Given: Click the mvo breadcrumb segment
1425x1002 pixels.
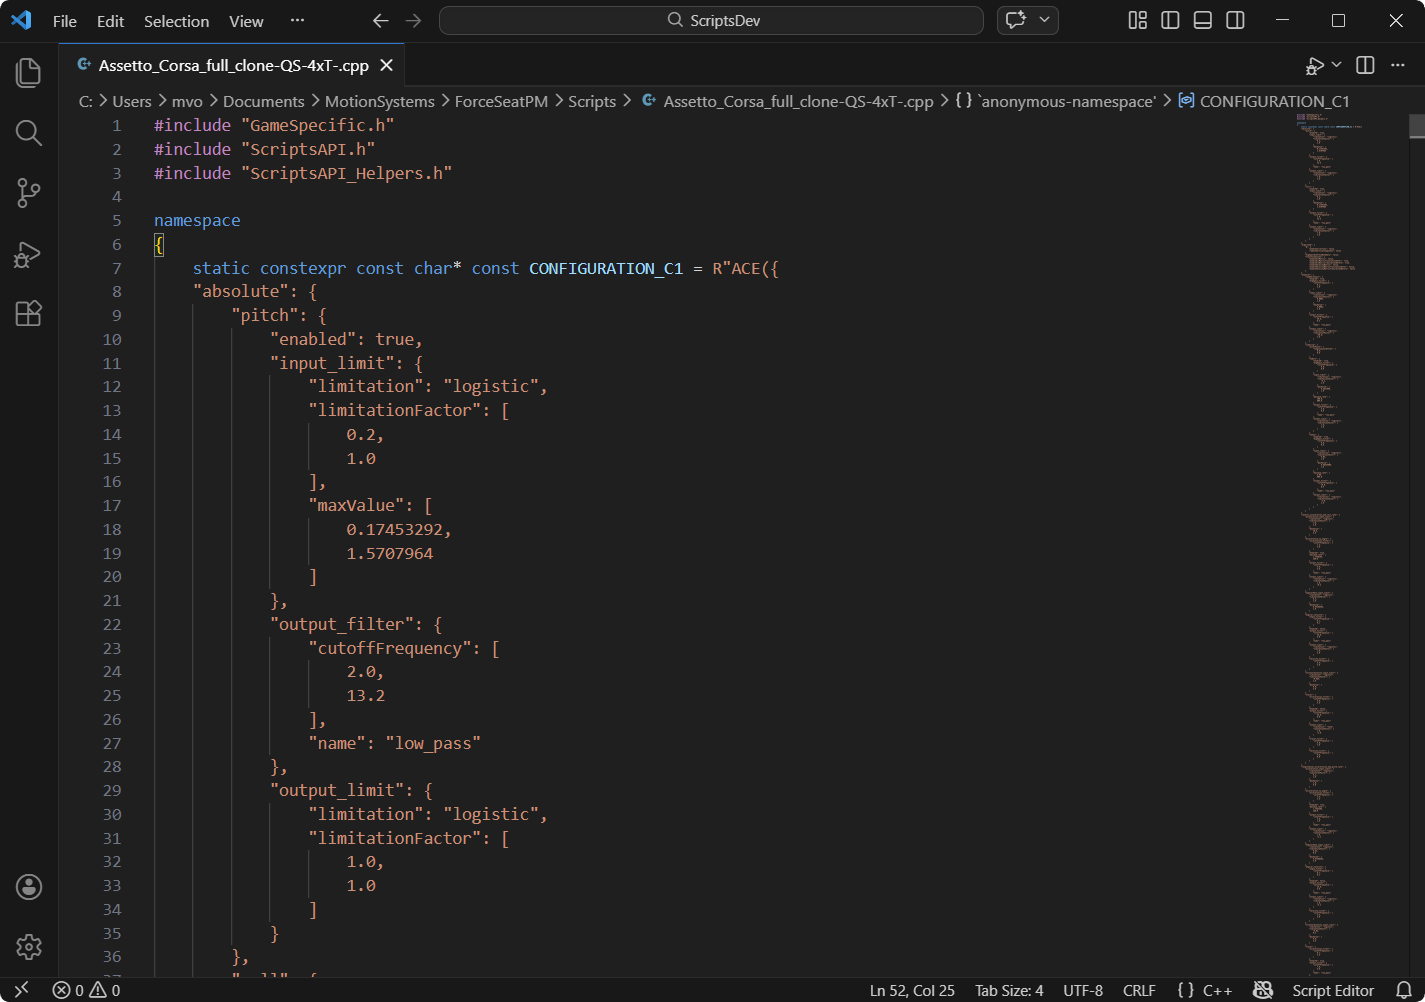Looking at the screenshot, I should click(x=187, y=101).
